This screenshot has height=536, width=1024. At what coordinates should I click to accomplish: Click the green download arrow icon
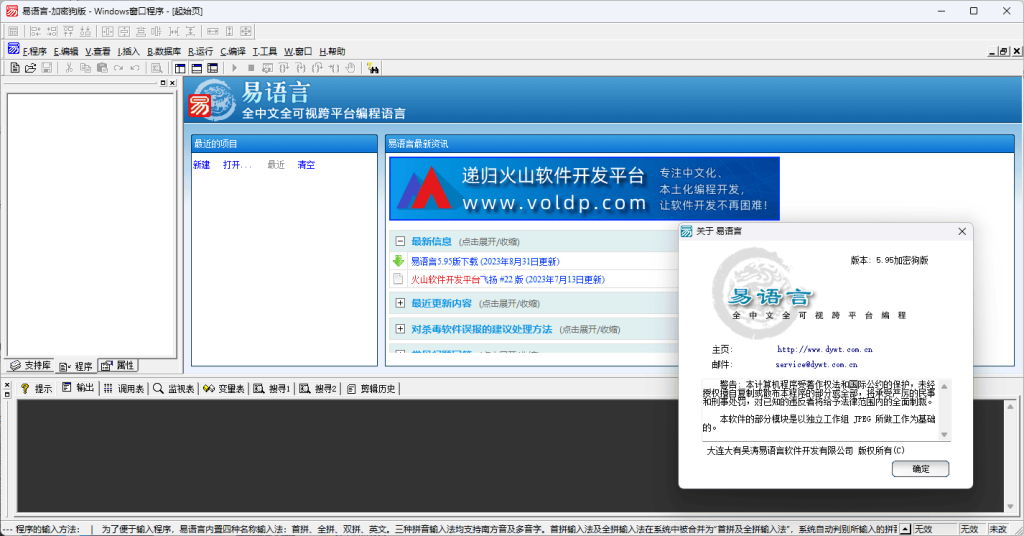click(398, 260)
